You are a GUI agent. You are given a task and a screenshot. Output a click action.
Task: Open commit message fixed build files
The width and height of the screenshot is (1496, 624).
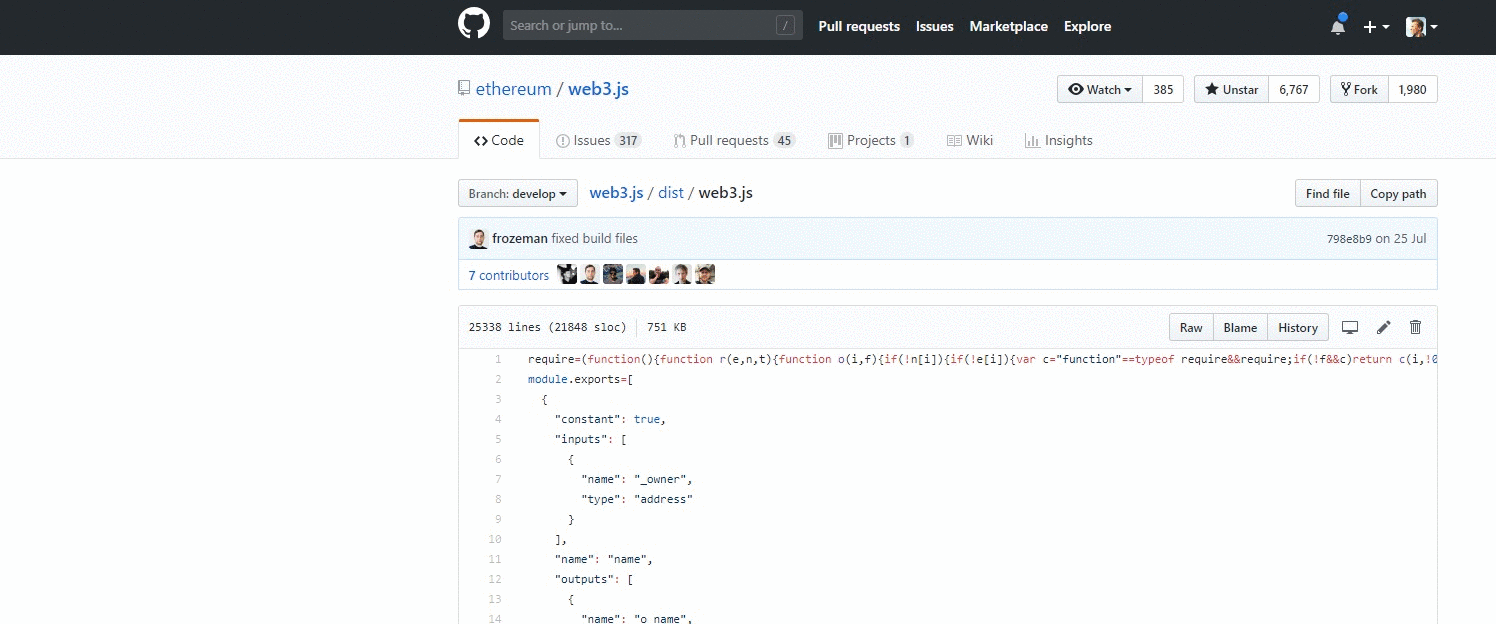point(594,238)
